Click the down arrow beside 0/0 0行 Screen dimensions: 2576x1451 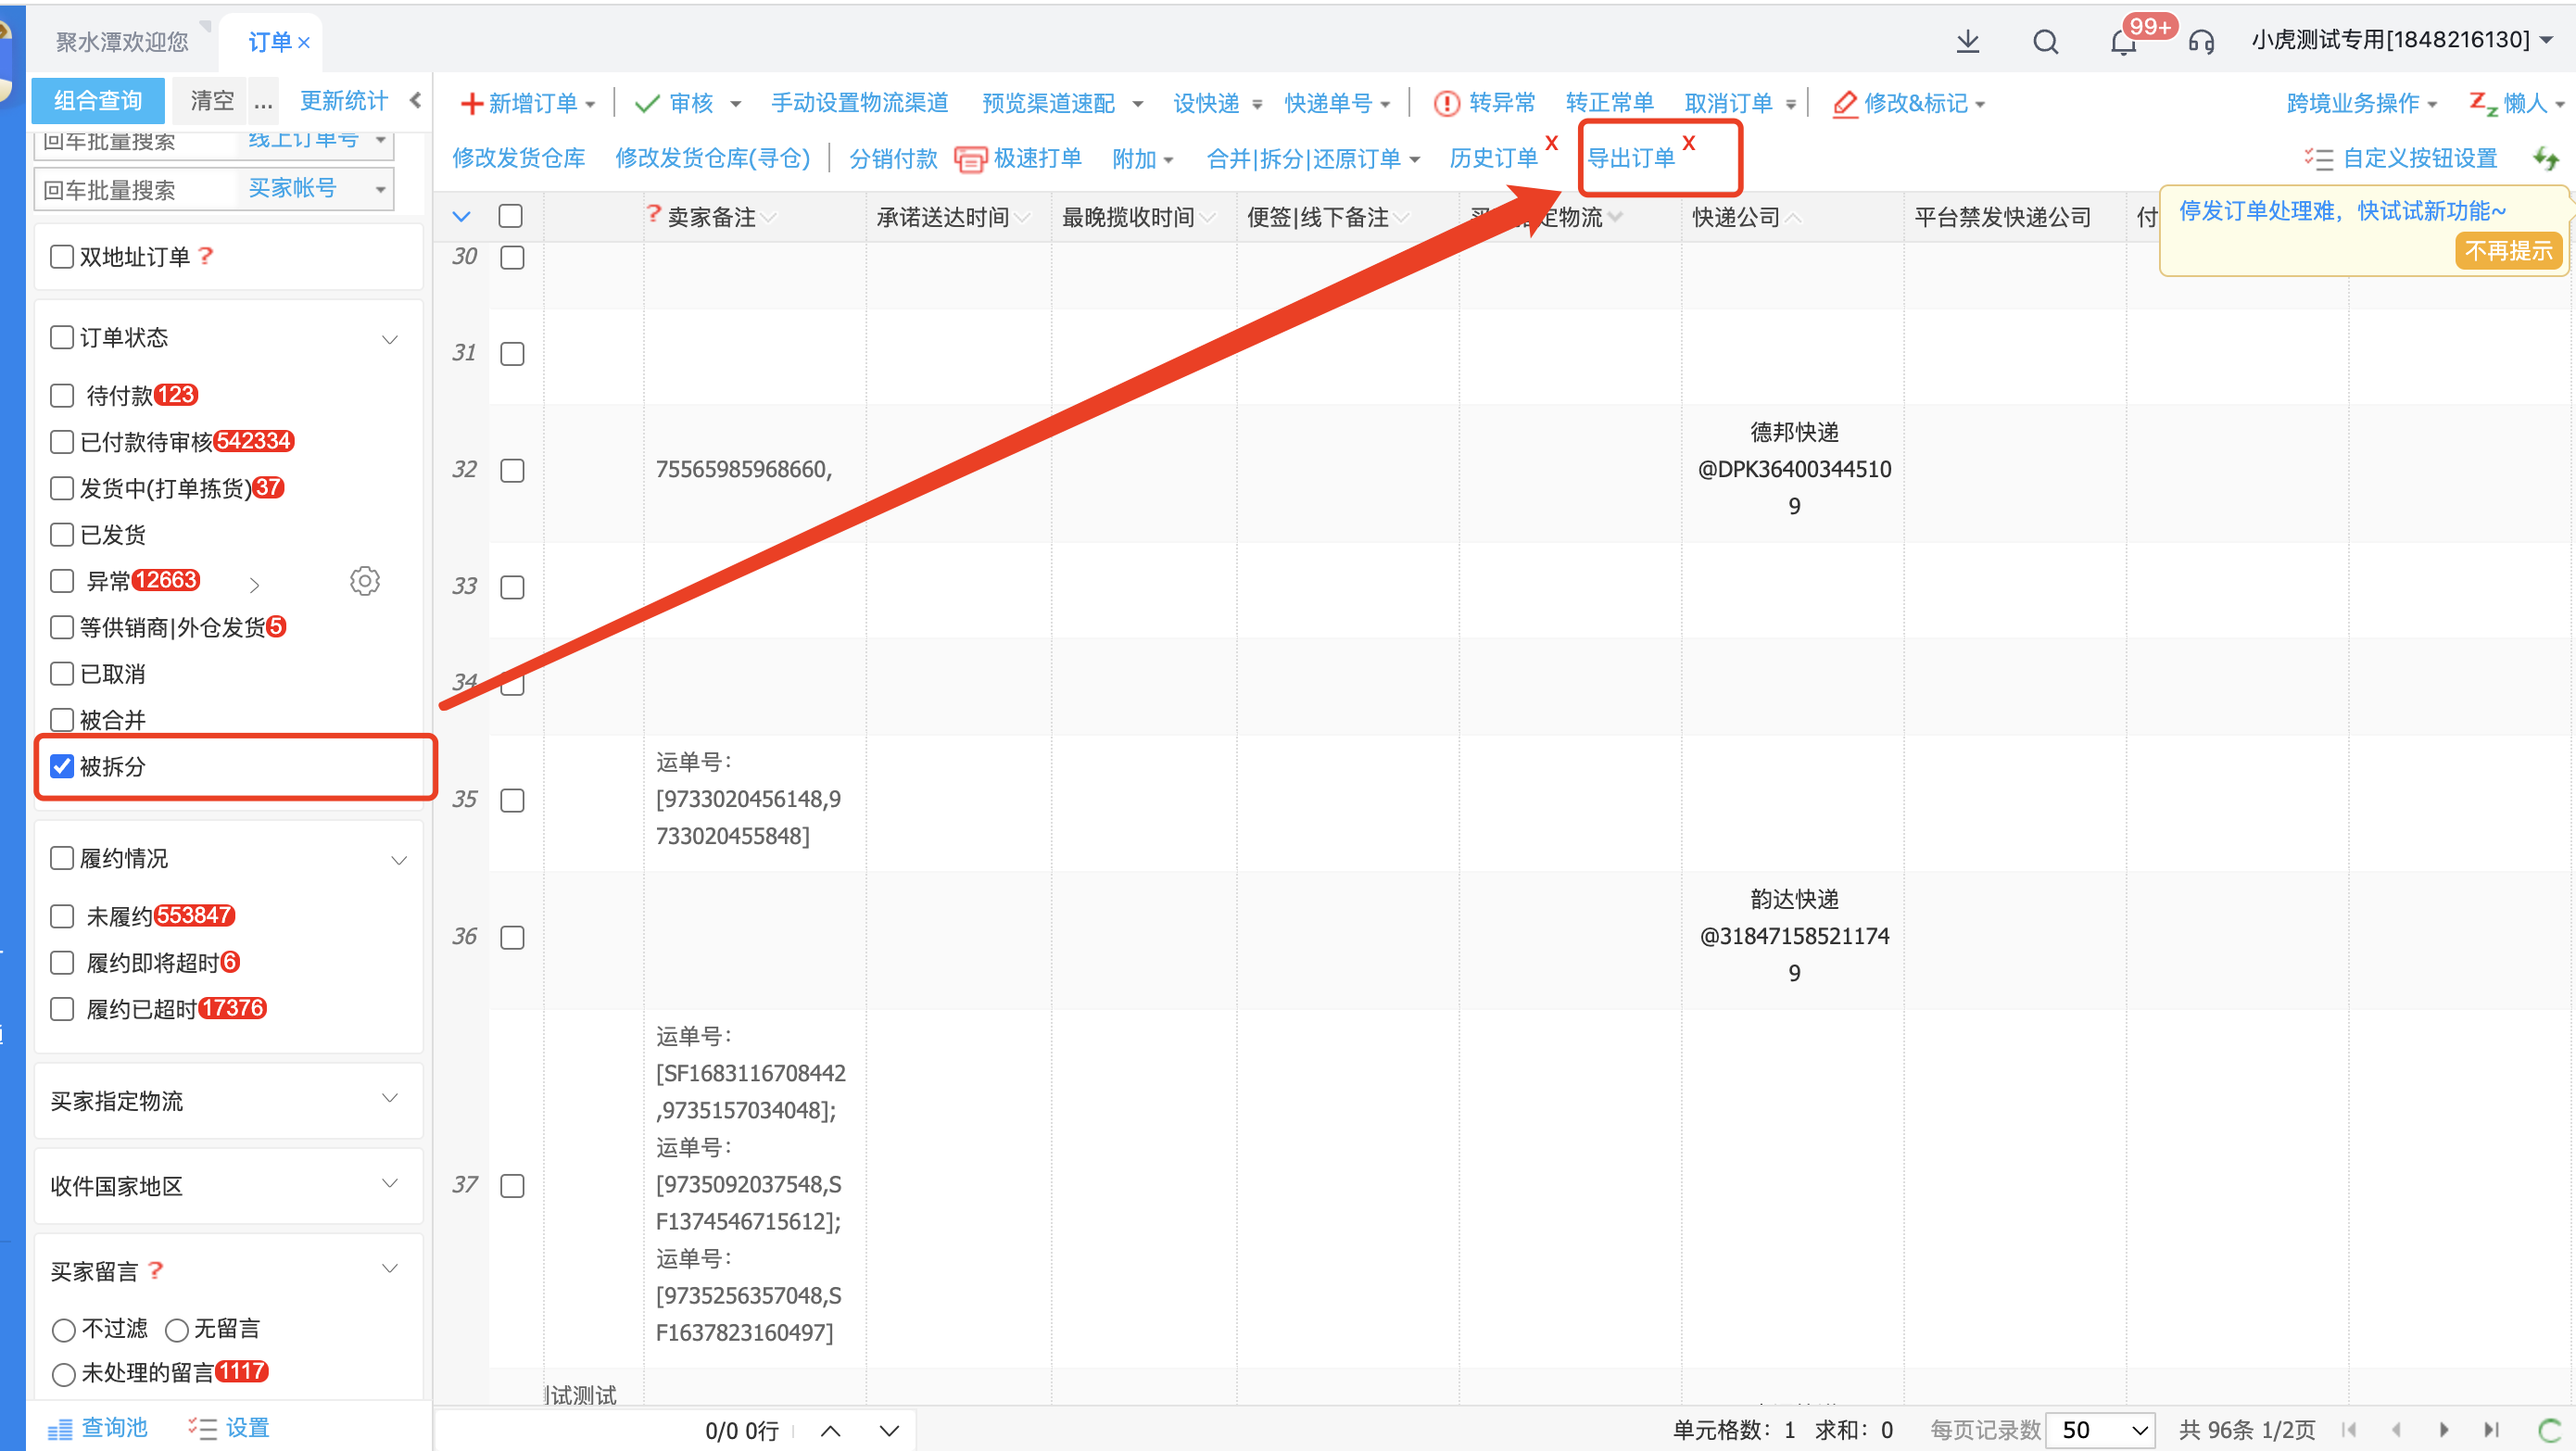[x=888, y=1431]
